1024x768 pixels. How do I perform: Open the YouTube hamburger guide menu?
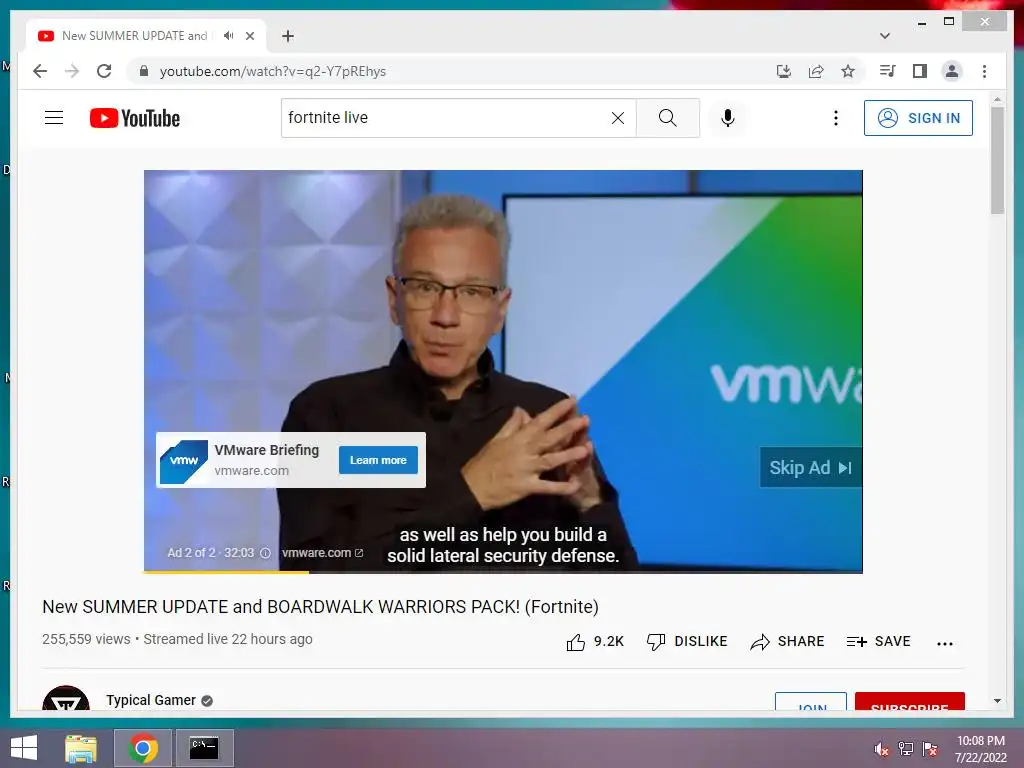click(54, 118)
